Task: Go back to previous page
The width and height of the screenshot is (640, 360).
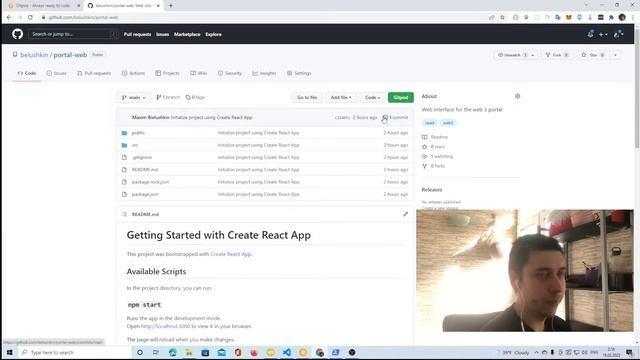Action: (x=9, y=18)
